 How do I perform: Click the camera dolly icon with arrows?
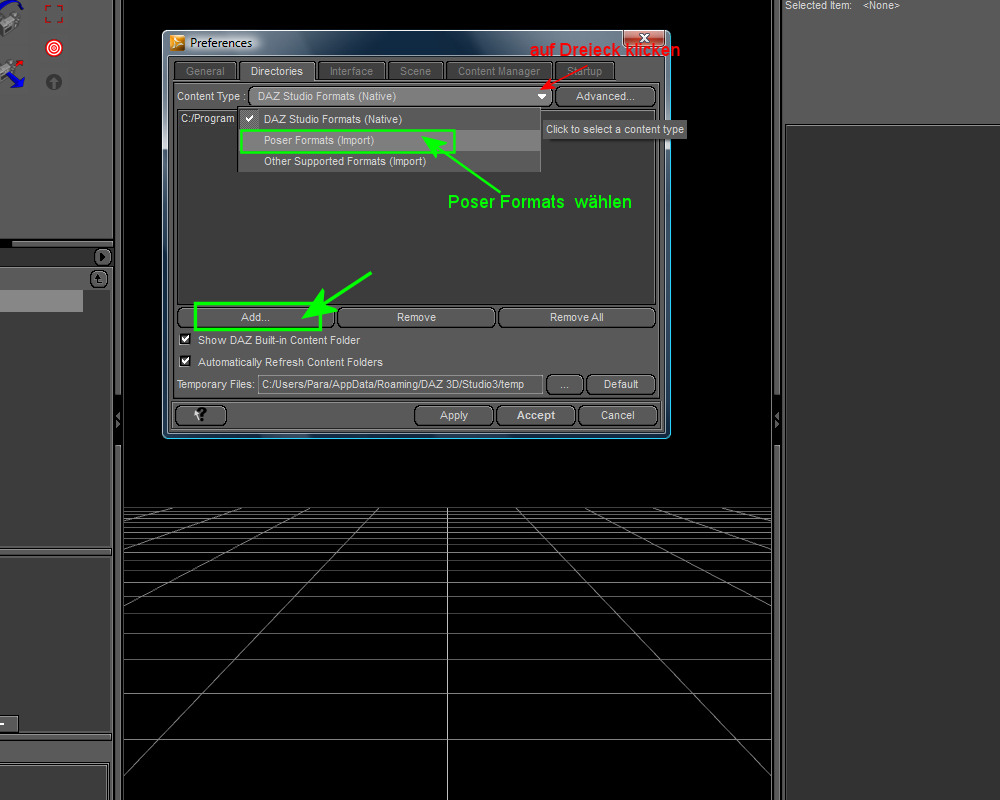pos(12,73)
